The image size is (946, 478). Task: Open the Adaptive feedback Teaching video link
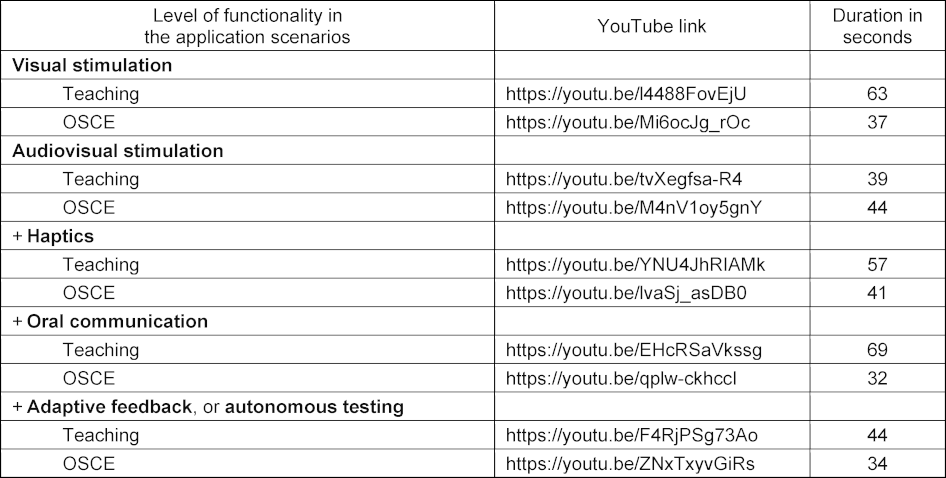pyautogui.click(x=632, y=435)
